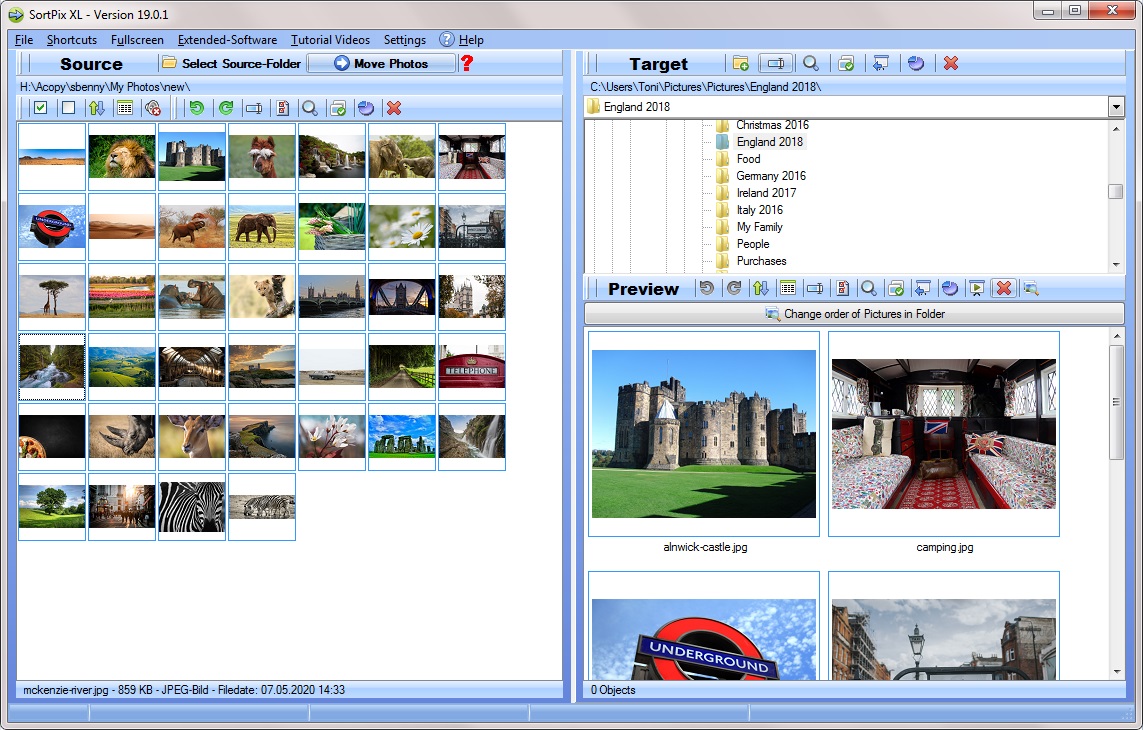The height and width of the screenshot is (730, 1143).
Task: Start the Preview slideshow play icon
Action: pyautogui.click(x=977, y=289)
